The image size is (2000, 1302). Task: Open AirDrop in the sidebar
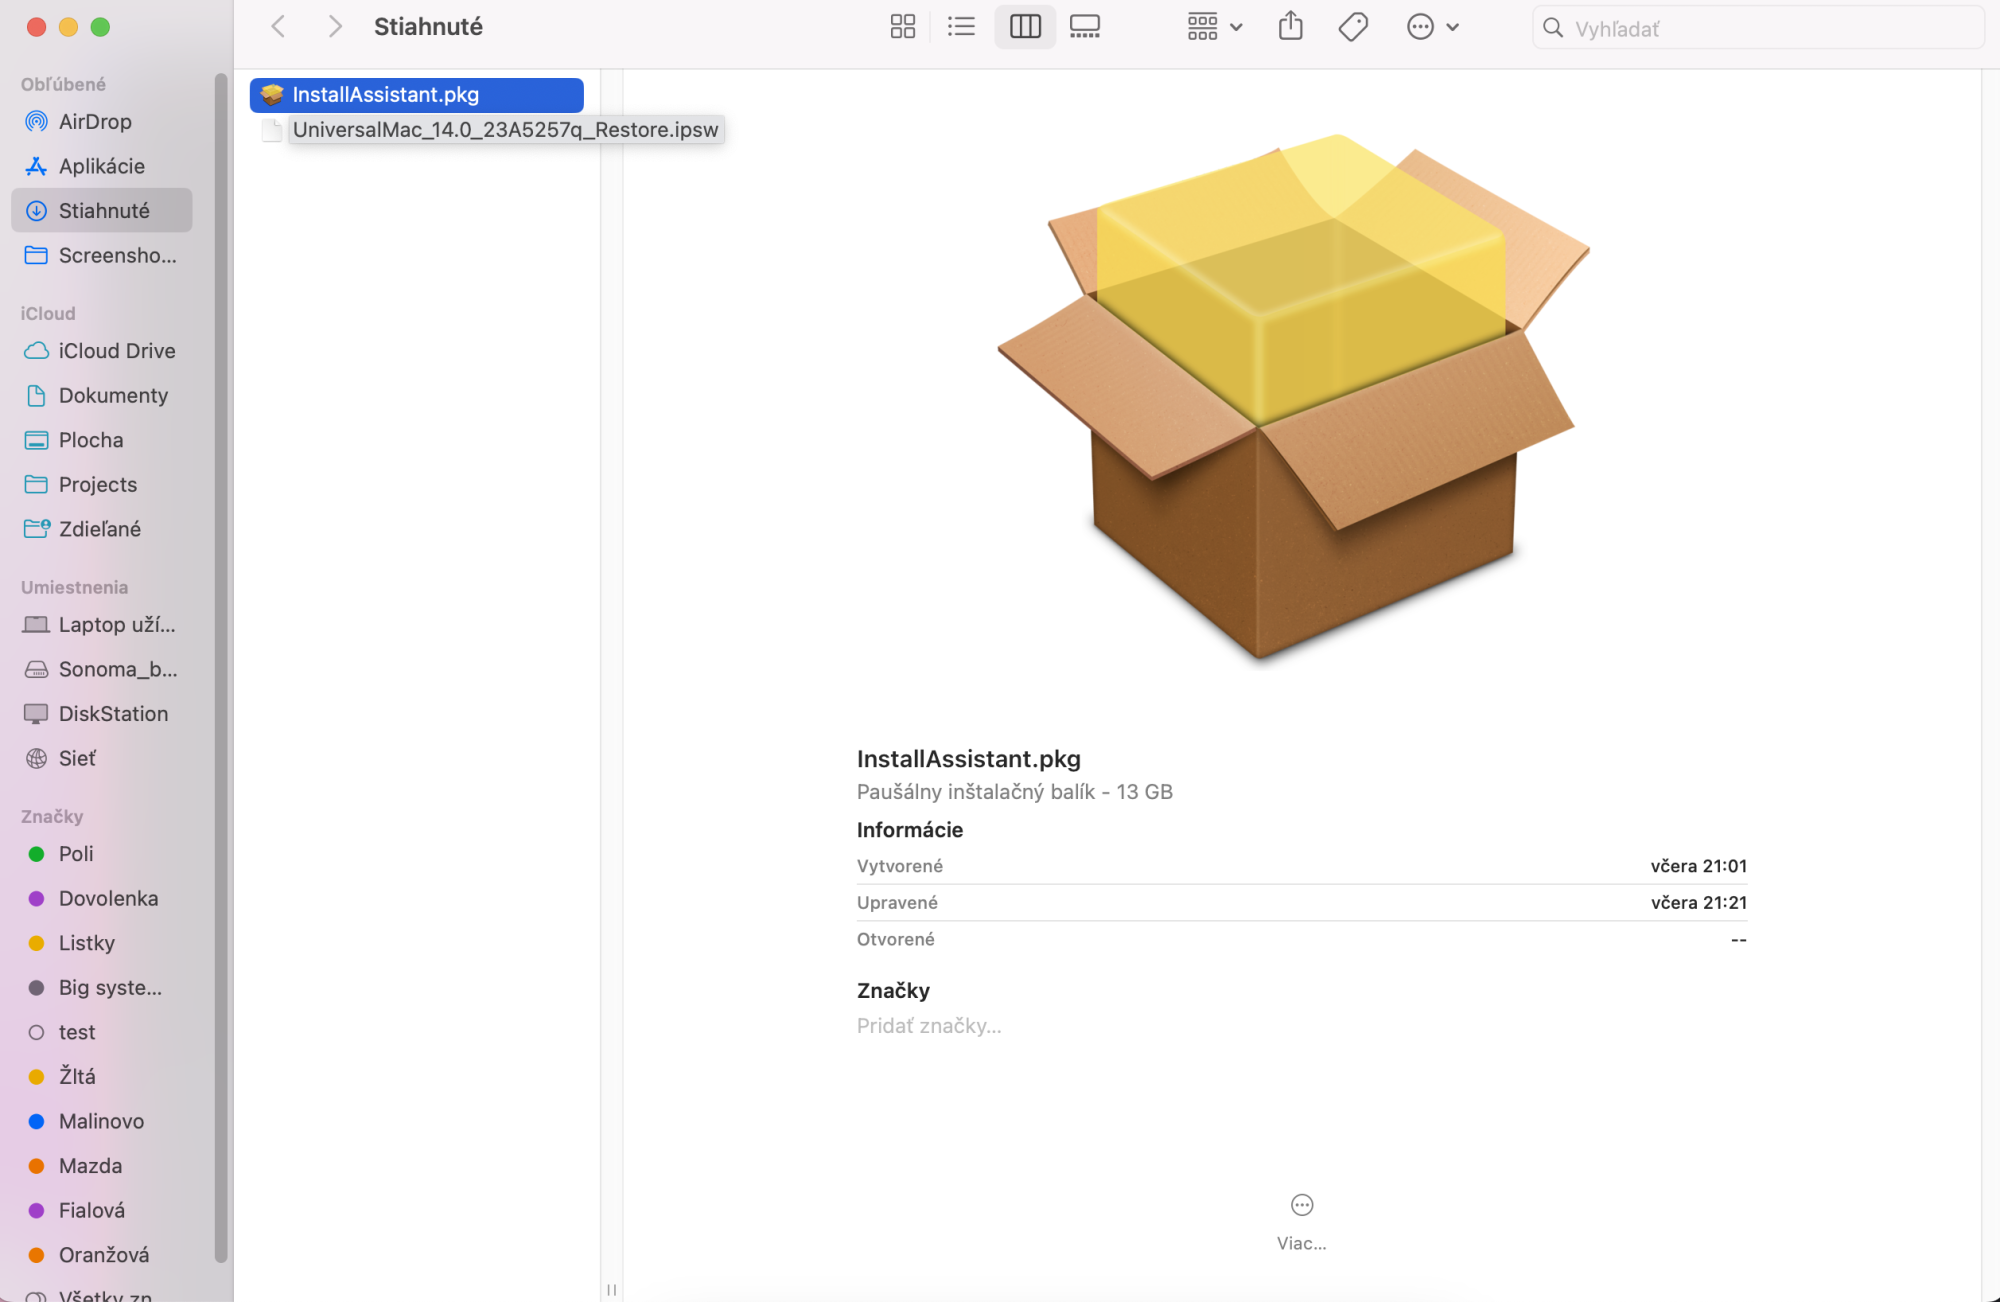coord(95,122)
